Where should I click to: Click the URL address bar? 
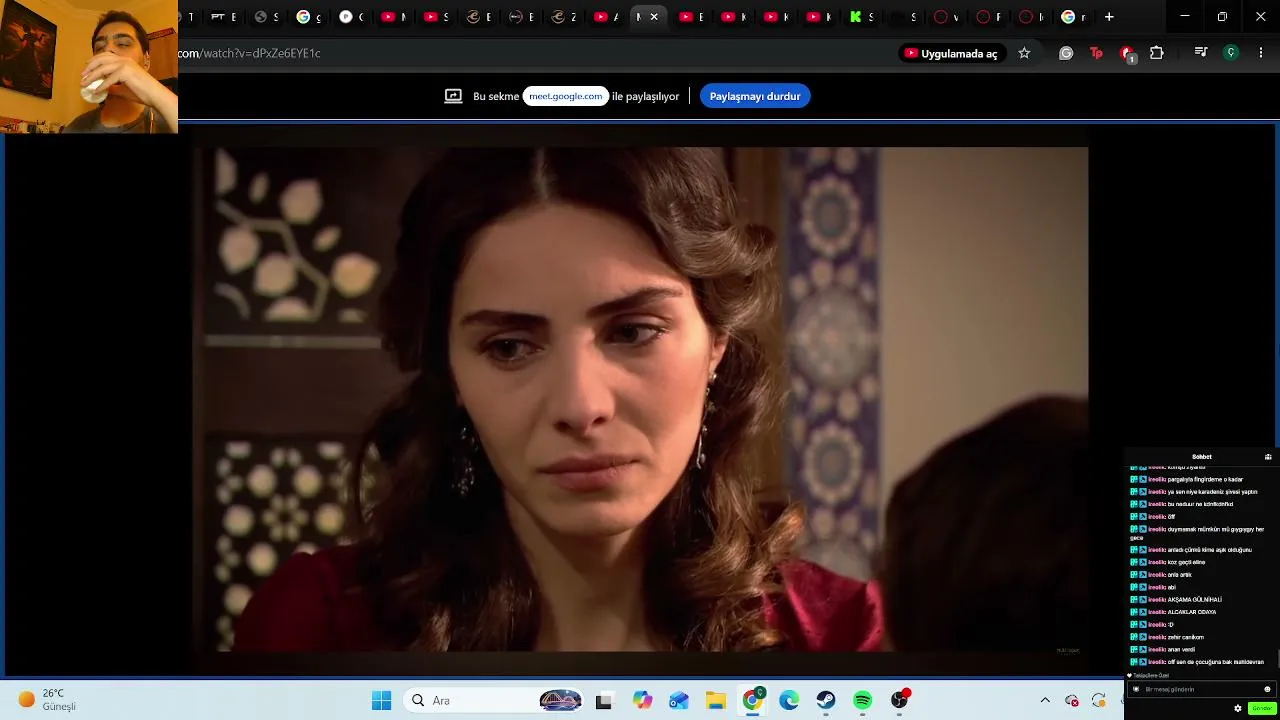pyautogui.click(x=535, y=54)
